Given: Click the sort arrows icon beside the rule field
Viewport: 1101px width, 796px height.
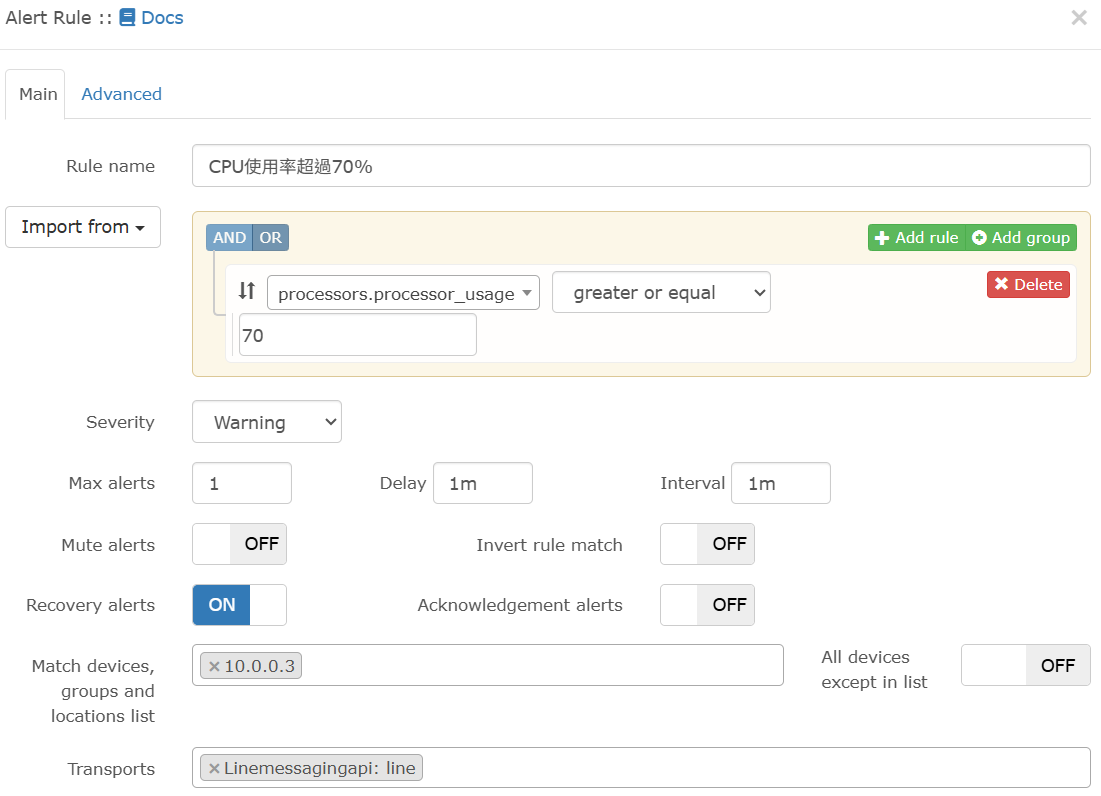Looking at the screenshot, I should click(247, 292).
